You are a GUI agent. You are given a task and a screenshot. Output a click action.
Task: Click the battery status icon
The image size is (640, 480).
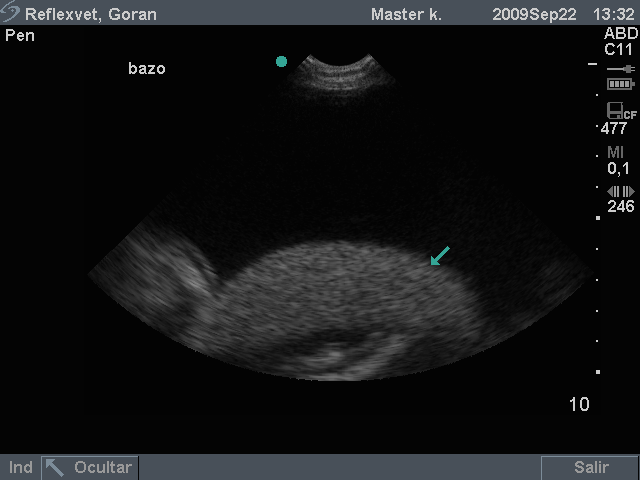click(620, 84)
